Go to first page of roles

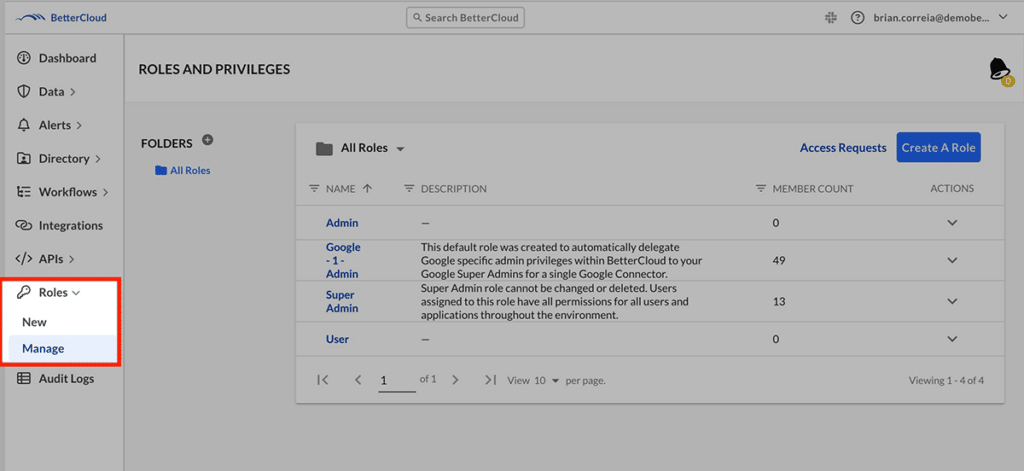point(322,380)
